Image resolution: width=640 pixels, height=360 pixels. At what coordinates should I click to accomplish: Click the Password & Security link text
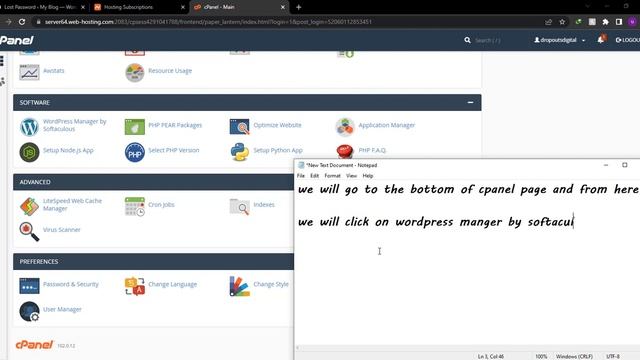point(71,284)
